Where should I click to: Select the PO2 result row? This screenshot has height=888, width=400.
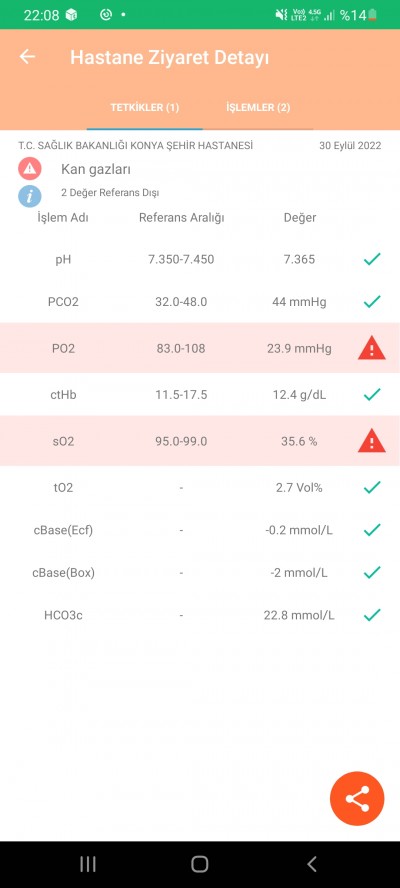tap(200, 348)
